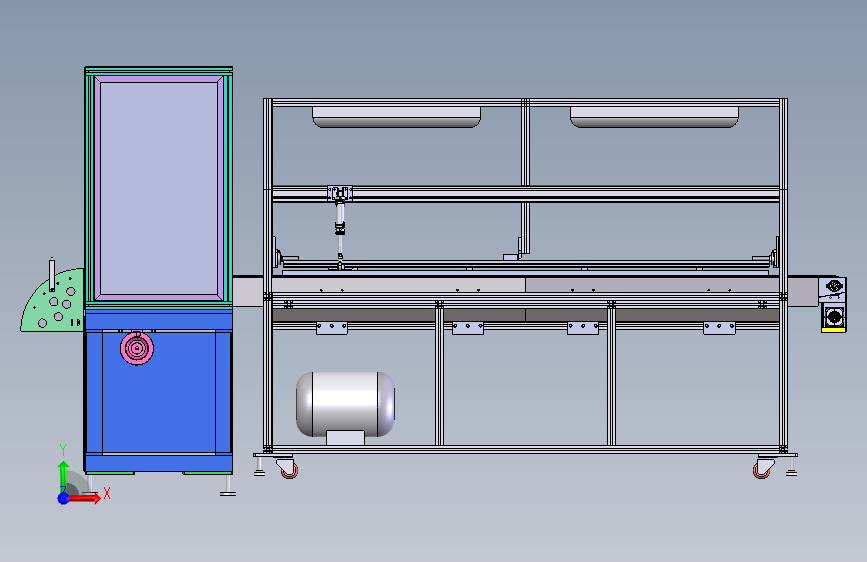Select the left overhead lamp fixture
Viewport: 867px width, 562px height.
pos(396,117)
